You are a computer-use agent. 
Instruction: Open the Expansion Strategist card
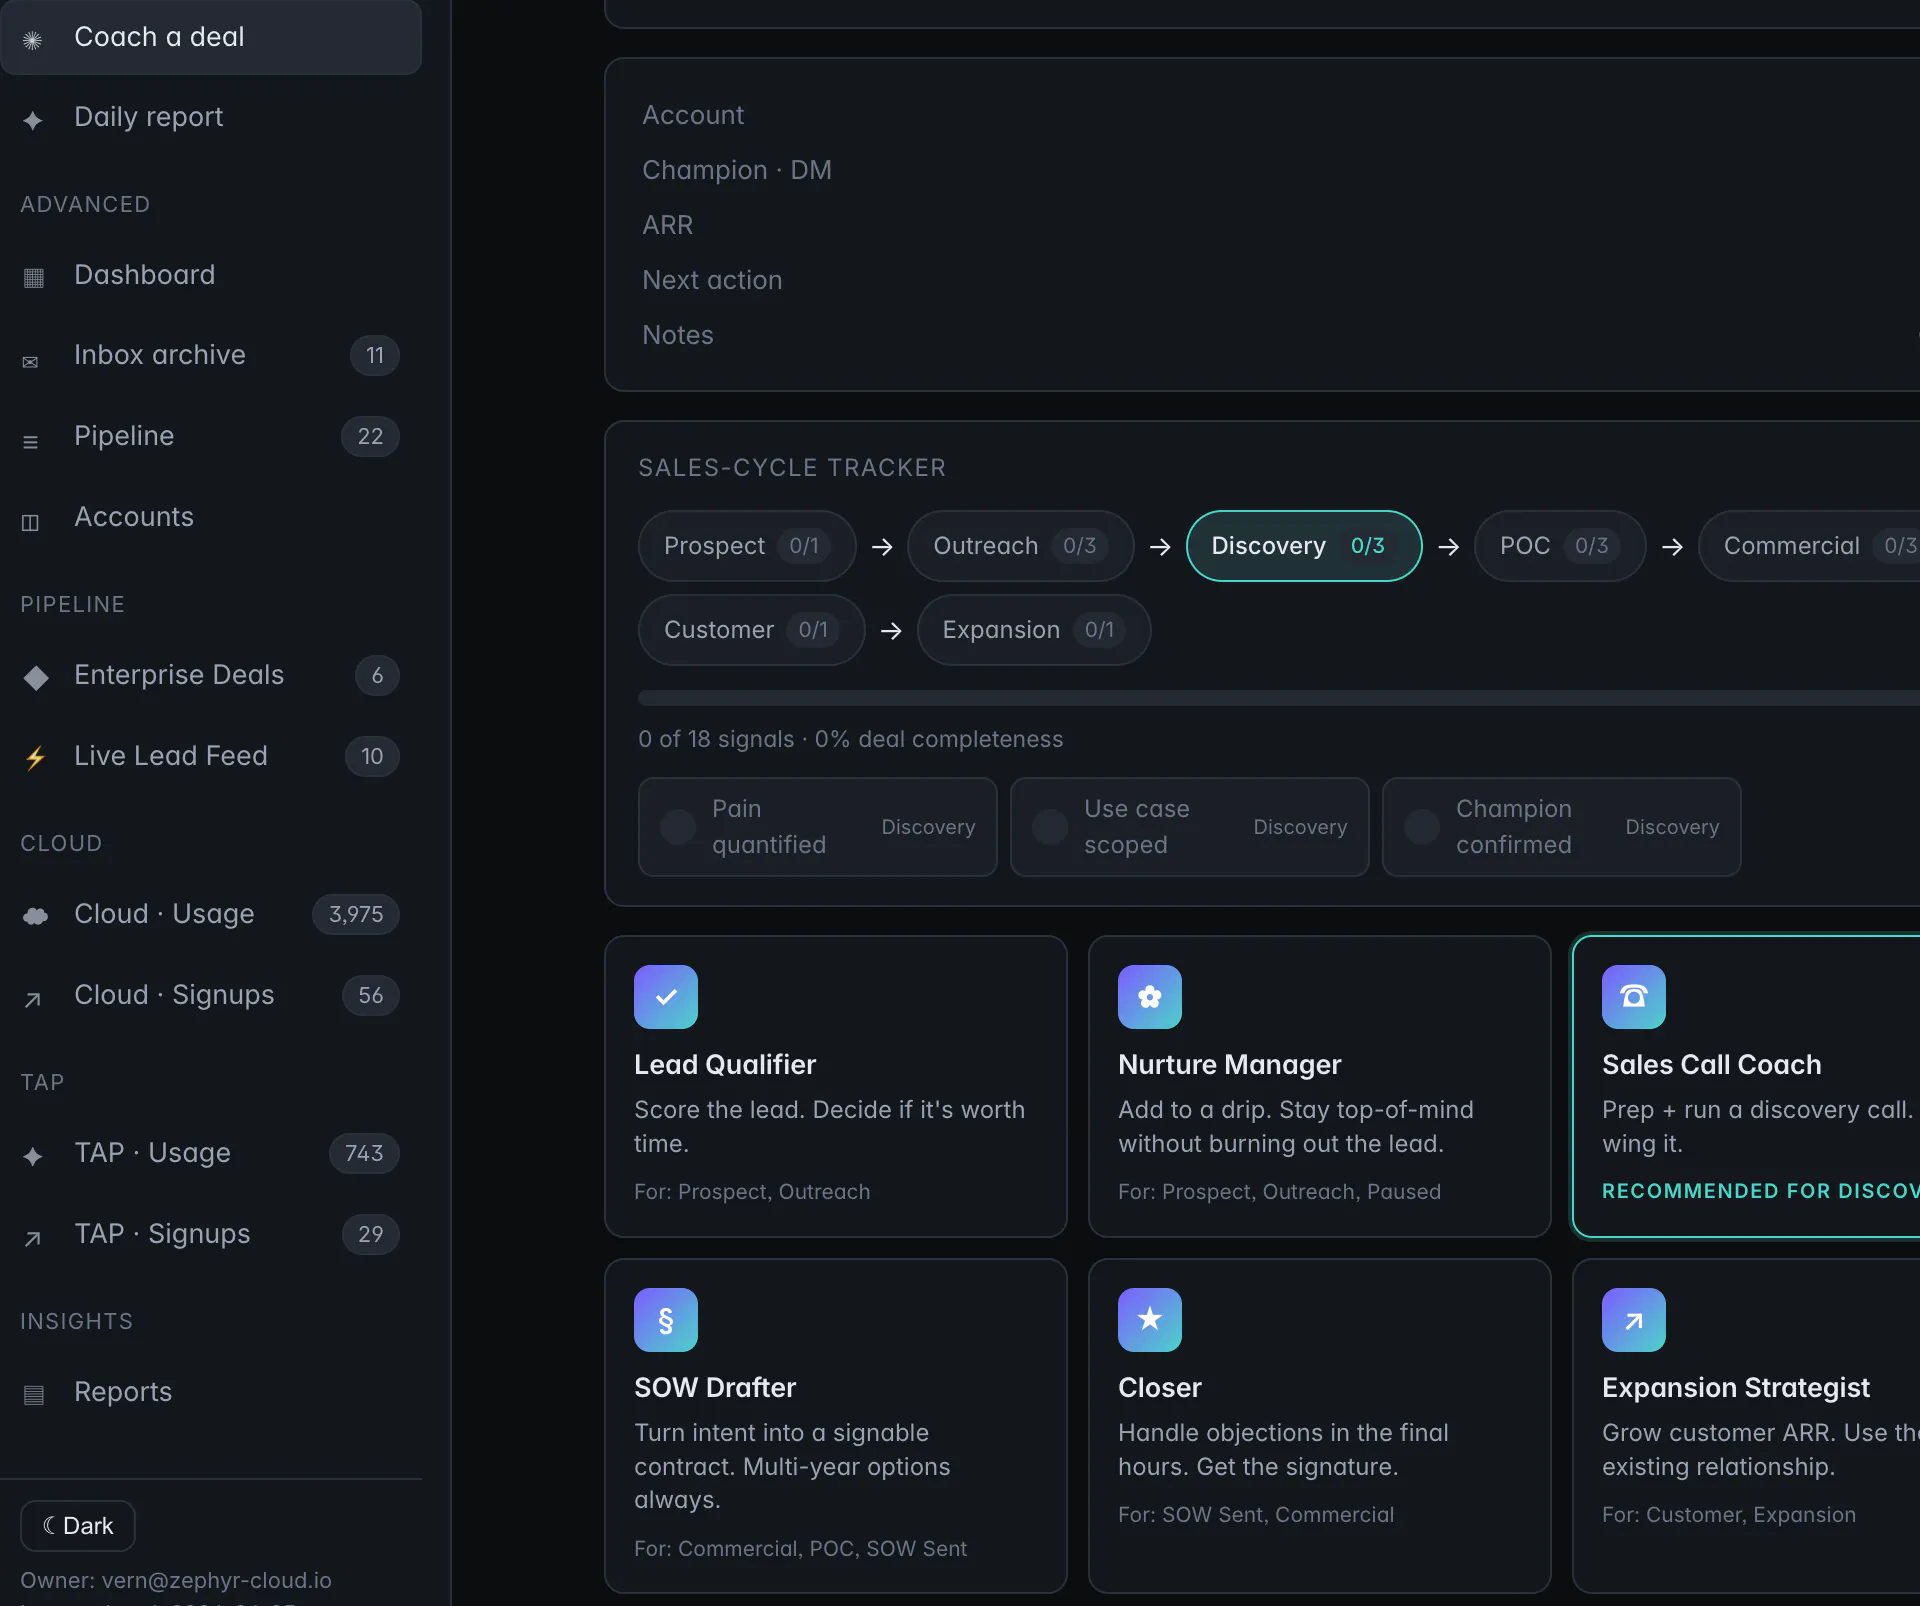click(1746, 1426)
